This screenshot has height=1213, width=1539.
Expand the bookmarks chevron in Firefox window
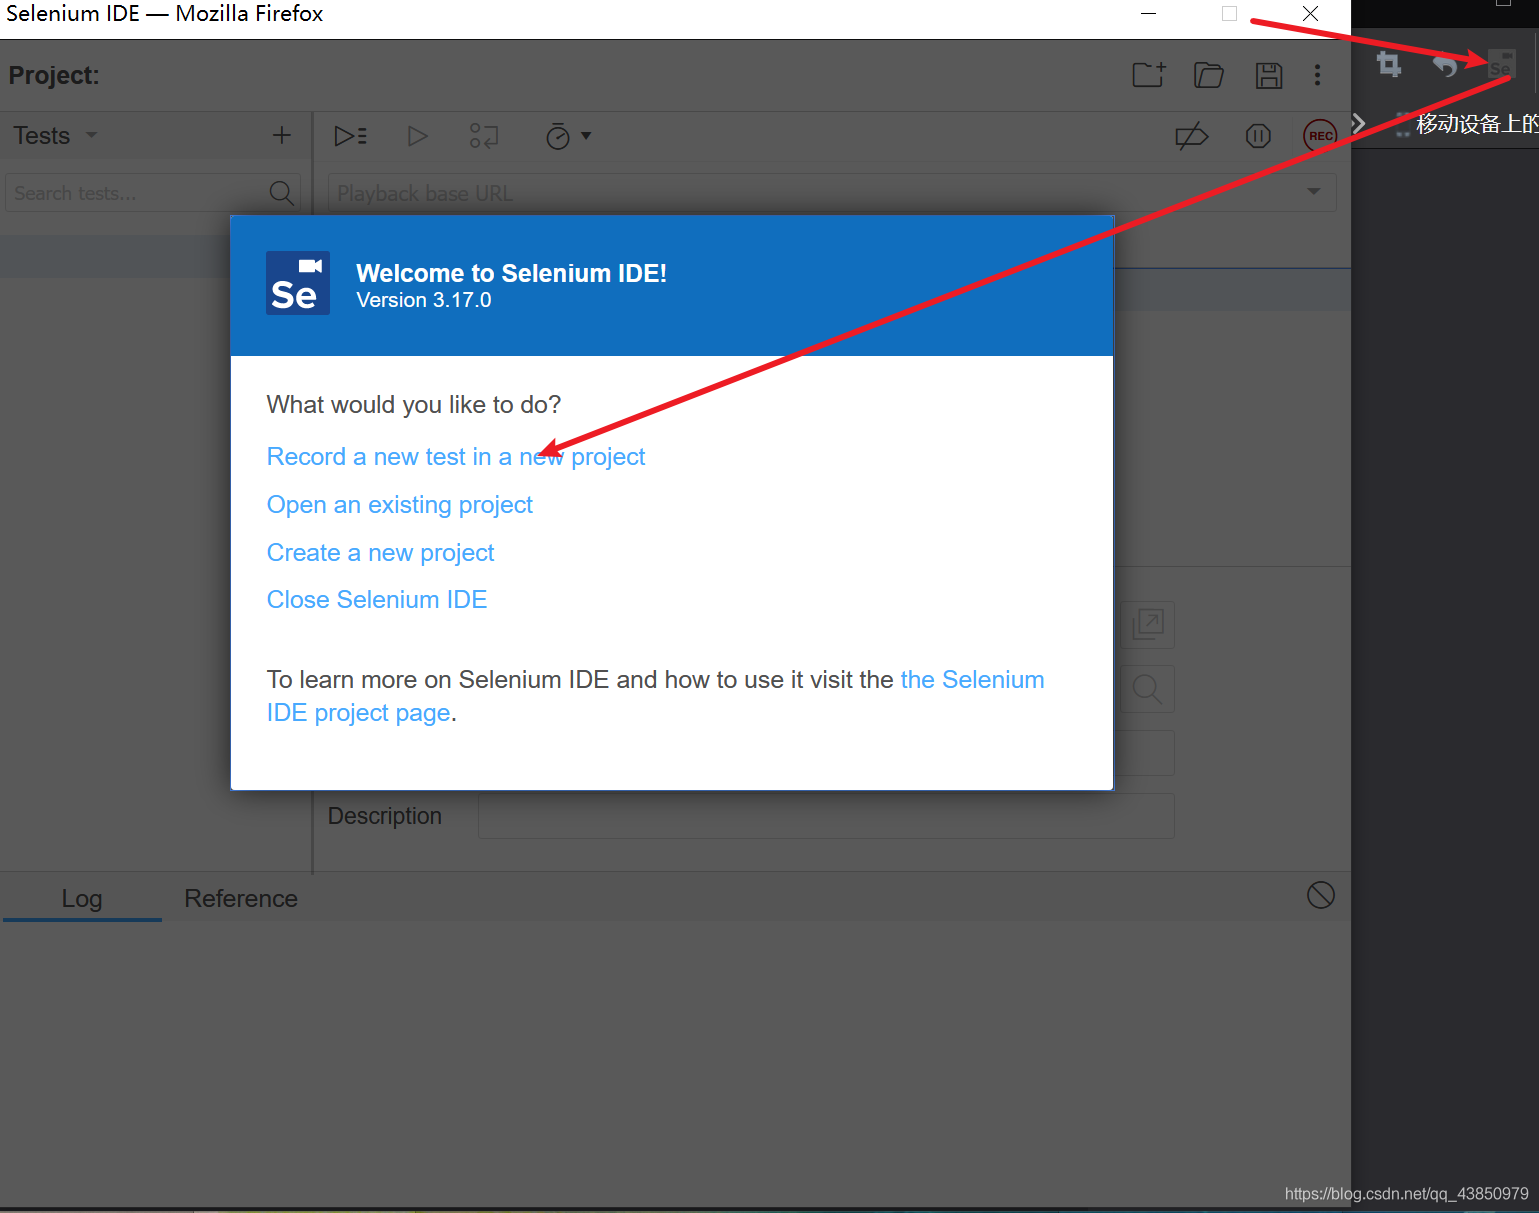click(x=1358, y=124)
